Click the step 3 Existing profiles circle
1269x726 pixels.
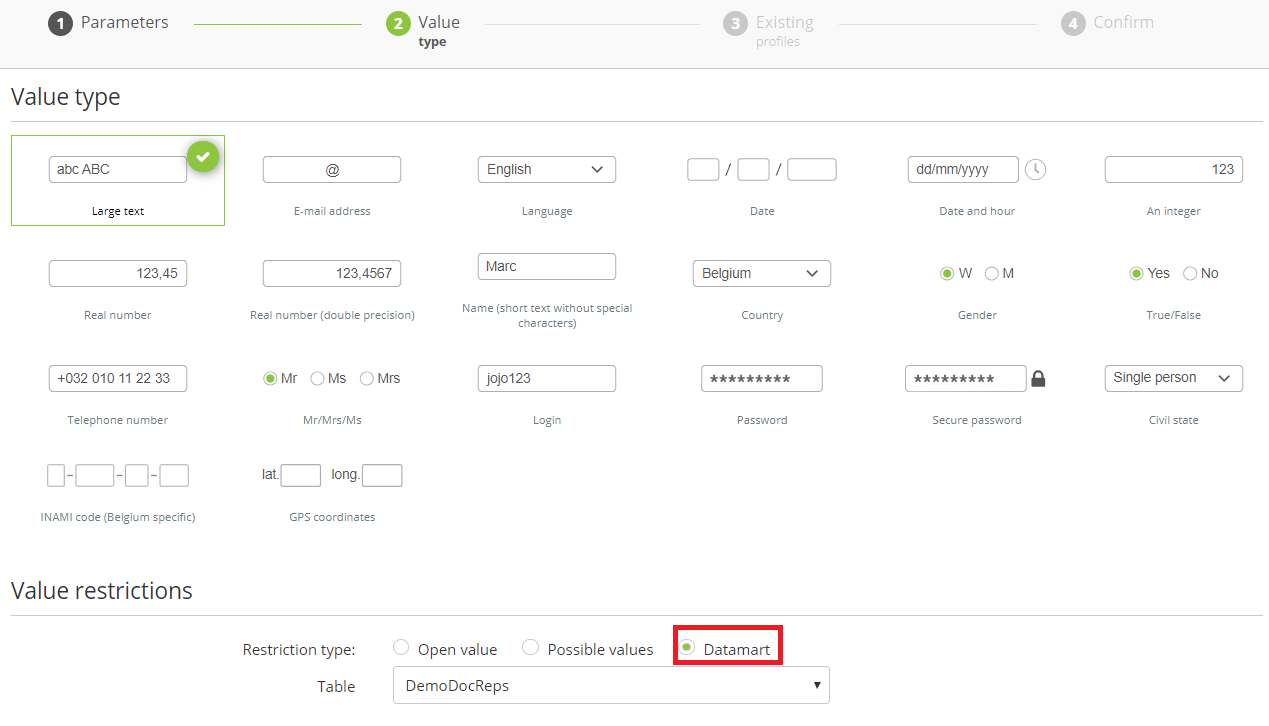click(735, 23)
